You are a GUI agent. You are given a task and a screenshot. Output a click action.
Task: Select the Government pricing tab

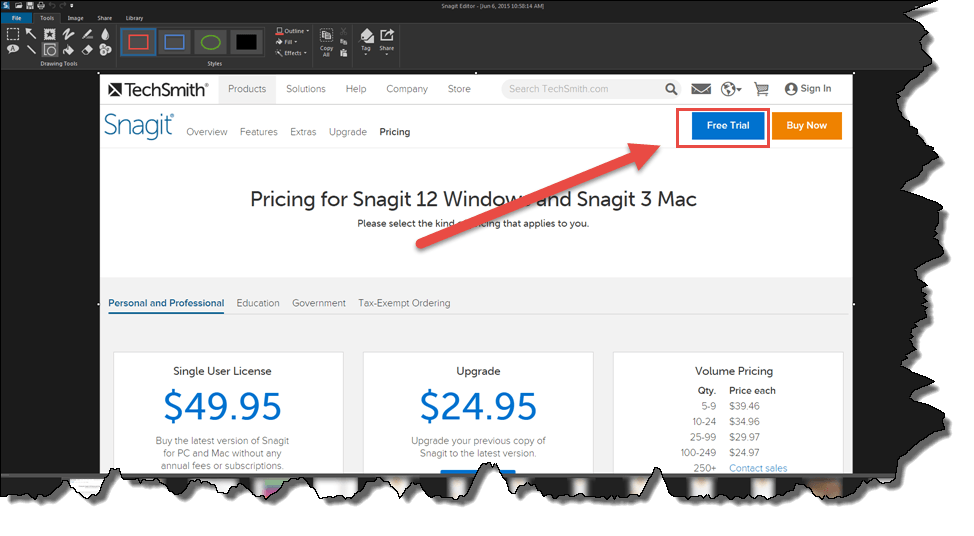coord(319,303)
